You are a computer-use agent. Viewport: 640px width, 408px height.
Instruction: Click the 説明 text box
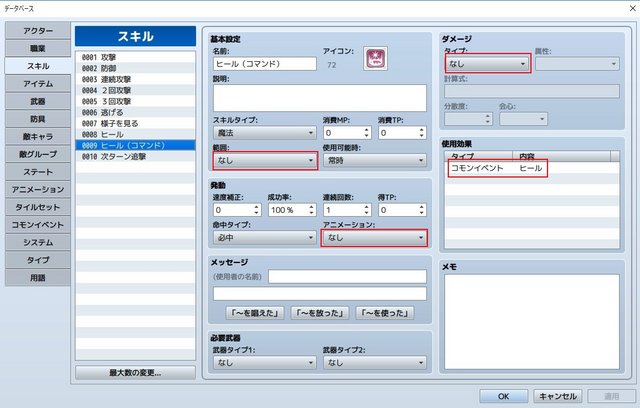(320, 98)
